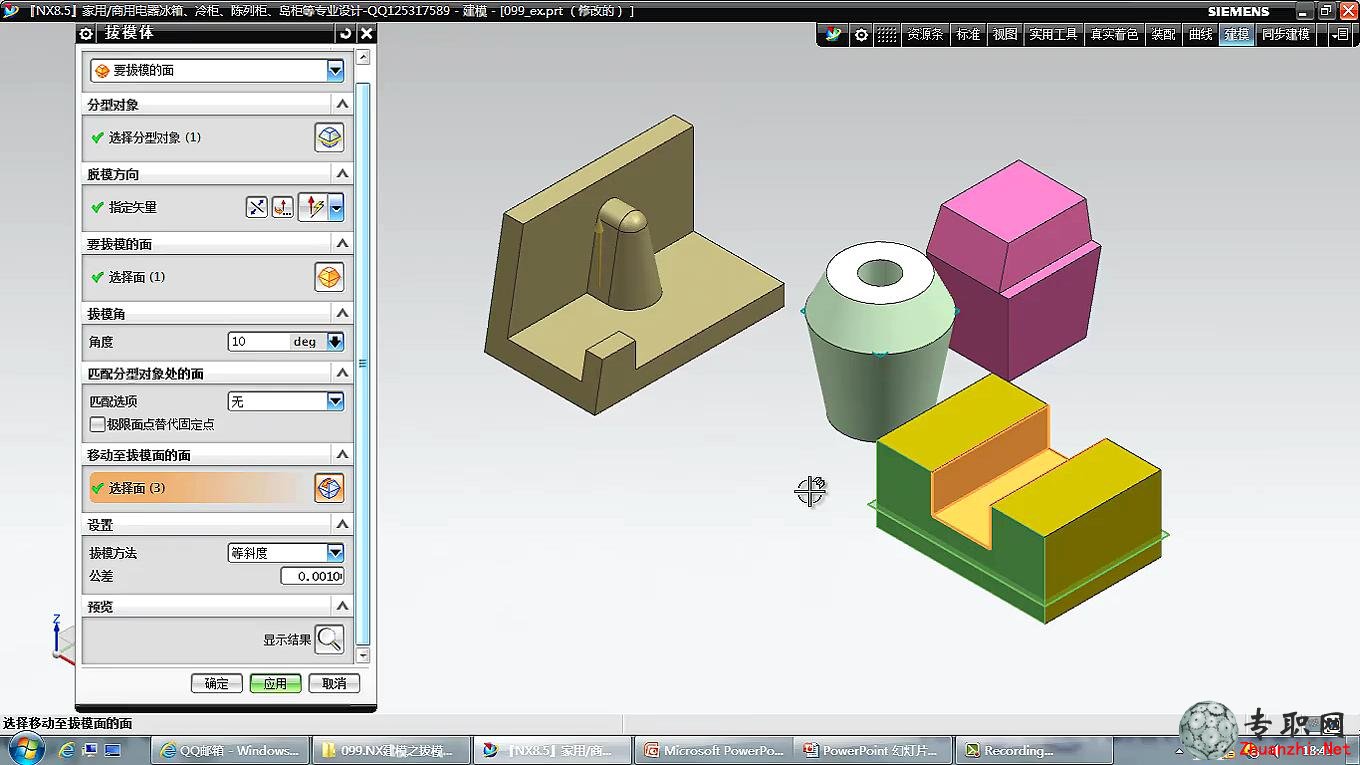Collapse the 要拔模的面 section
The height and width of the screenshot is (765, 1360).
coord(342,244)
